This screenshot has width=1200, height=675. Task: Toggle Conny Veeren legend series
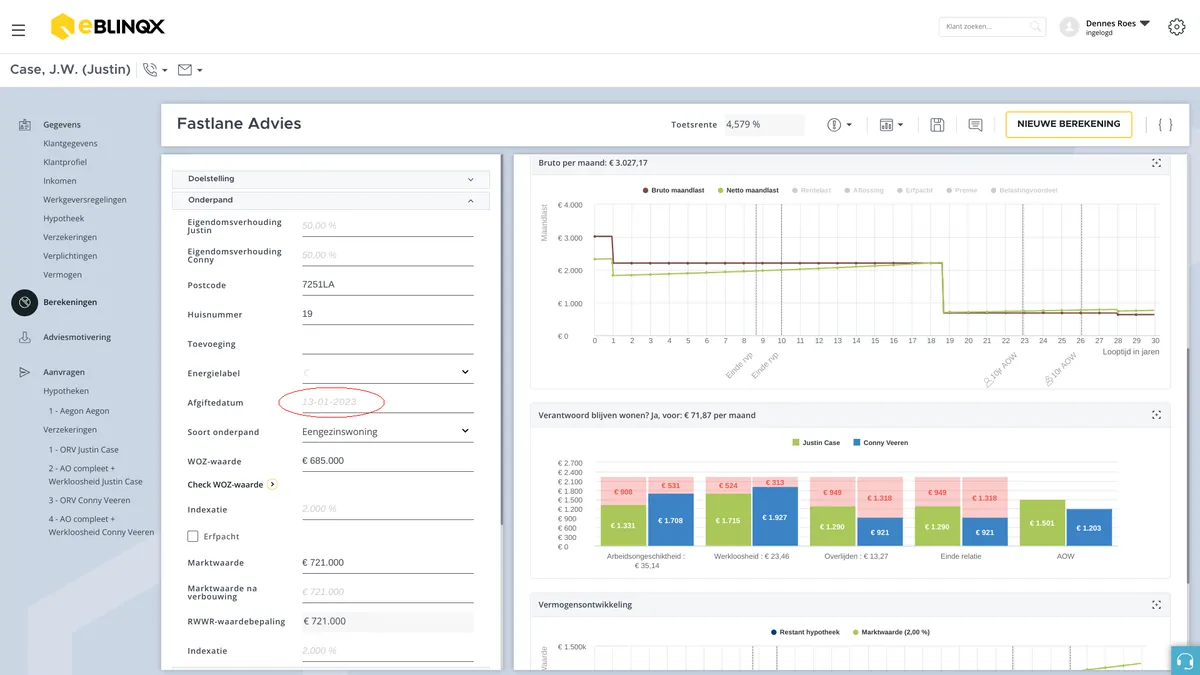(x=880, y=442)
